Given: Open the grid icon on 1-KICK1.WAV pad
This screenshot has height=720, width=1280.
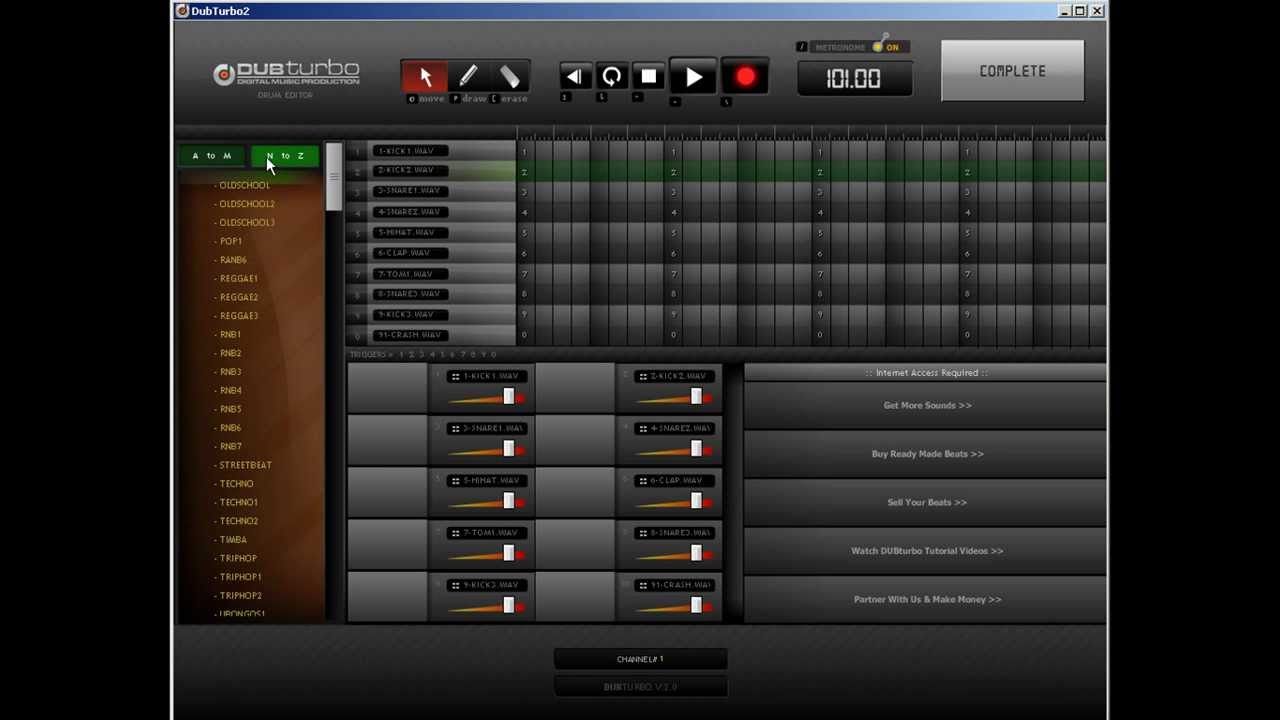Looking at the screenshot, I should [456, 376].
